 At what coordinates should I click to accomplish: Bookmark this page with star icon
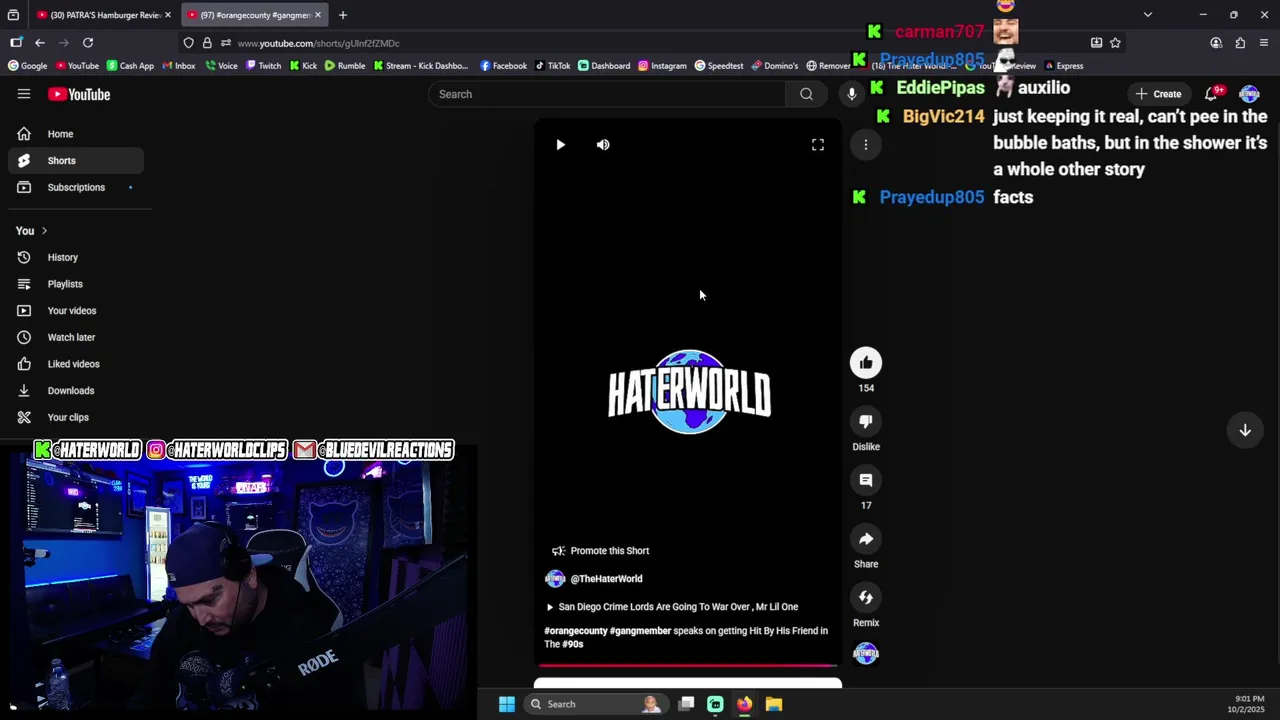1115,43
